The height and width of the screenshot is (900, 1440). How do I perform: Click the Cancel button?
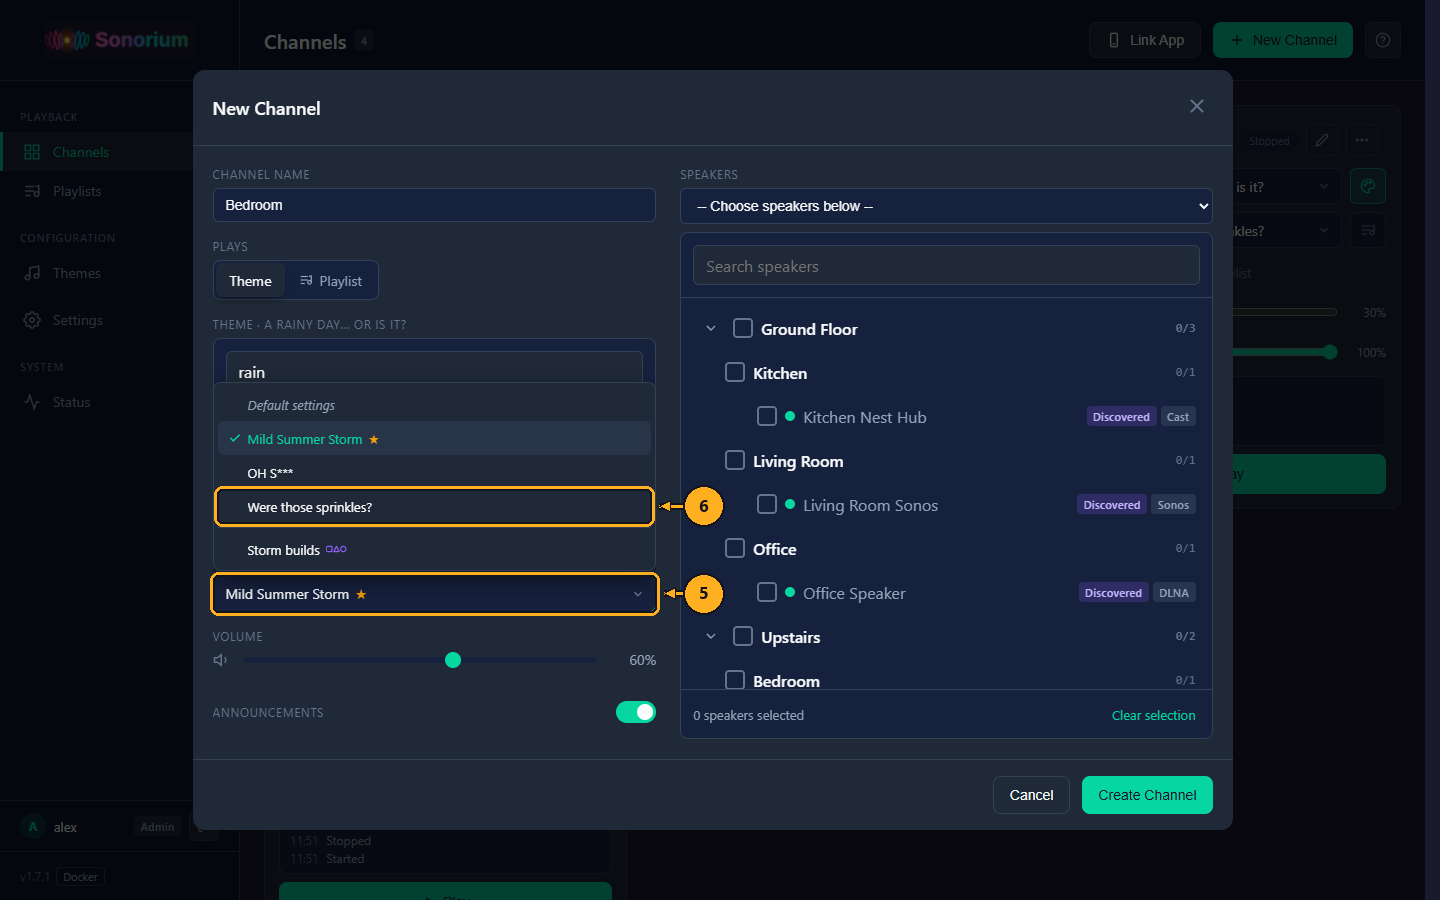click(1031, 795)
